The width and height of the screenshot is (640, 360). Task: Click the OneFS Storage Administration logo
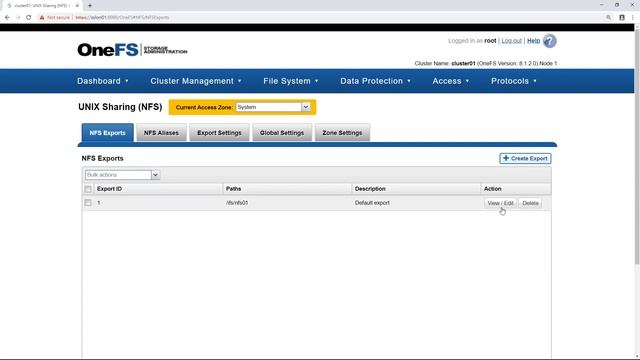pyautogui.click(x=132, y=50)
